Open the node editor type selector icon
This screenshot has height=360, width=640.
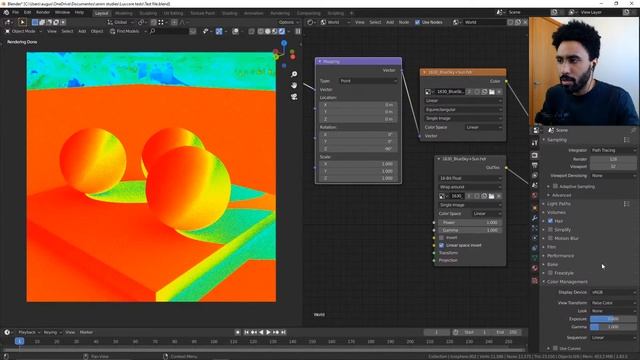pos(311,22)
